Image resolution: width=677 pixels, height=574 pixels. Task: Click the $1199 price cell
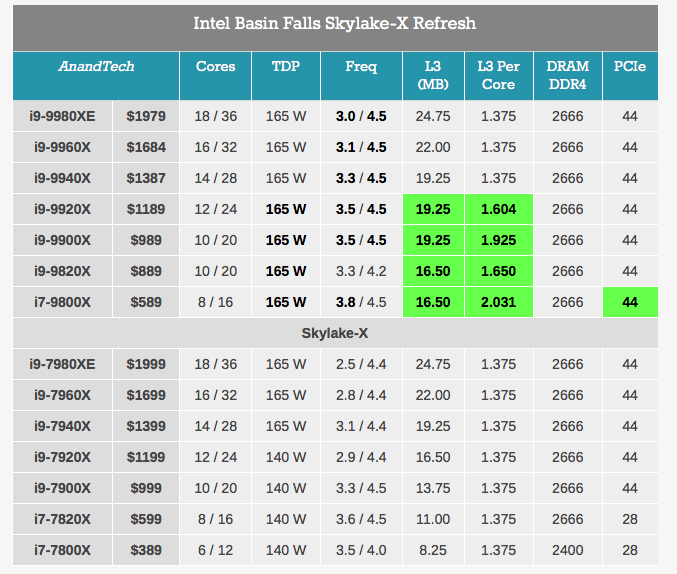tap(146, 457)
